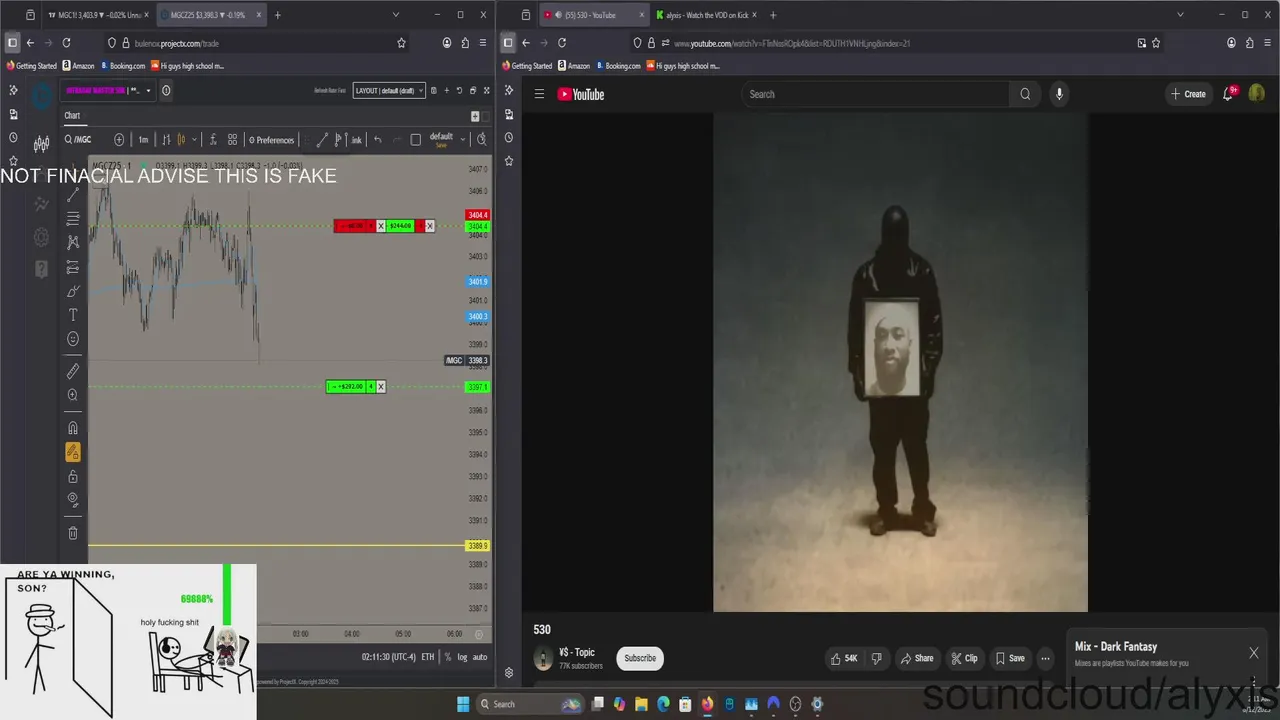Image resolution: width=1280 pixels, height=720 pixels.
Task: Undo the last chart action
Action: coord(378,140)
